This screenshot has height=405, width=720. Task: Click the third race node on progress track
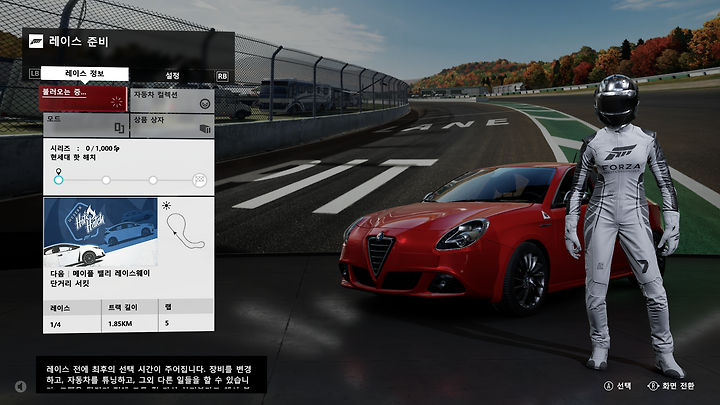click(x=153, y=180)
